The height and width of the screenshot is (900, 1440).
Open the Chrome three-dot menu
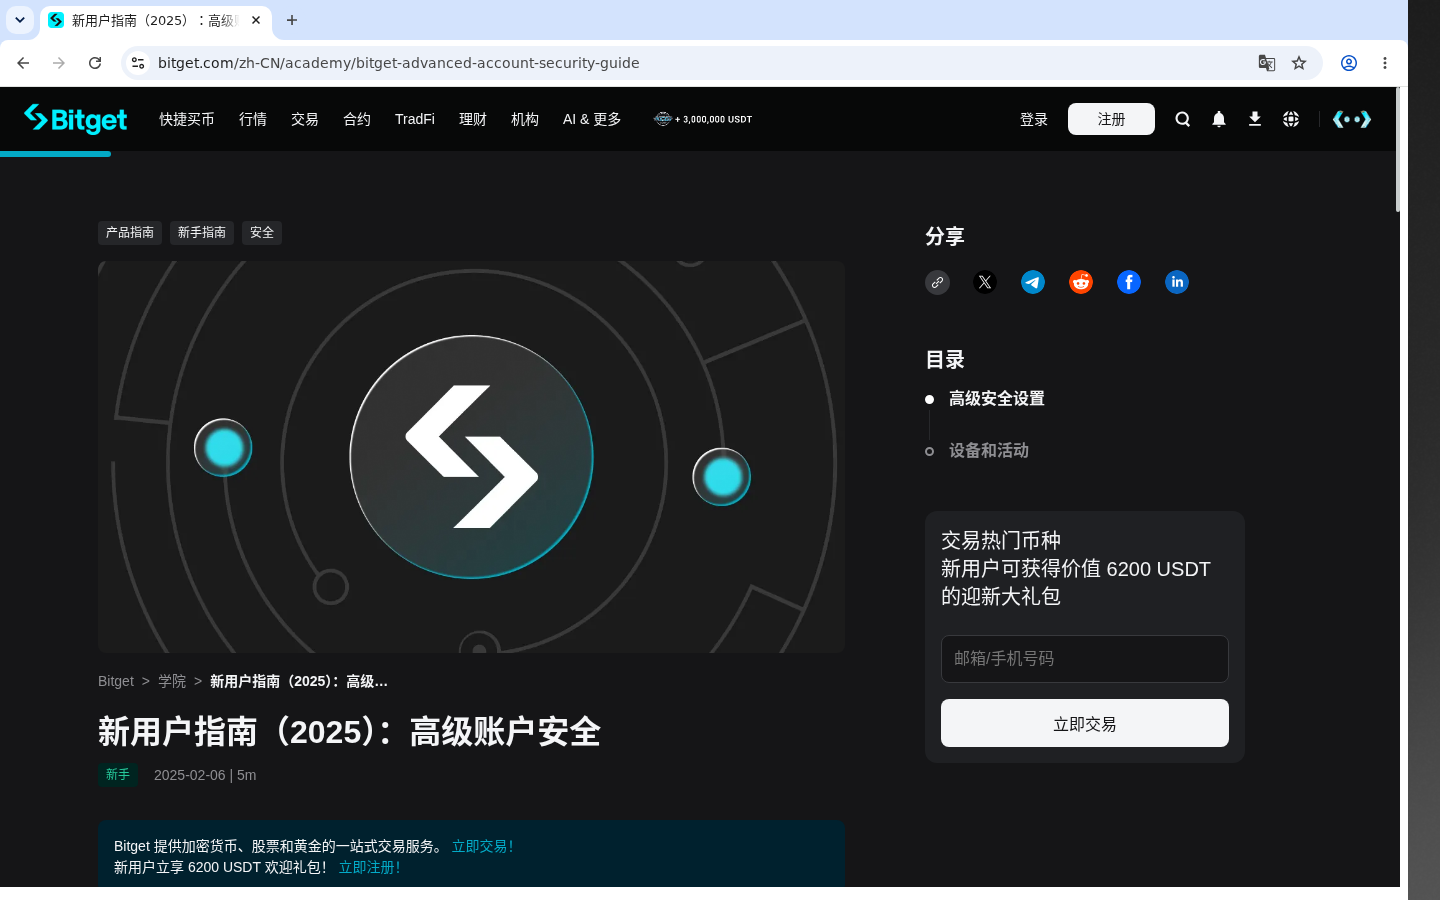[x=1385, y=63]
